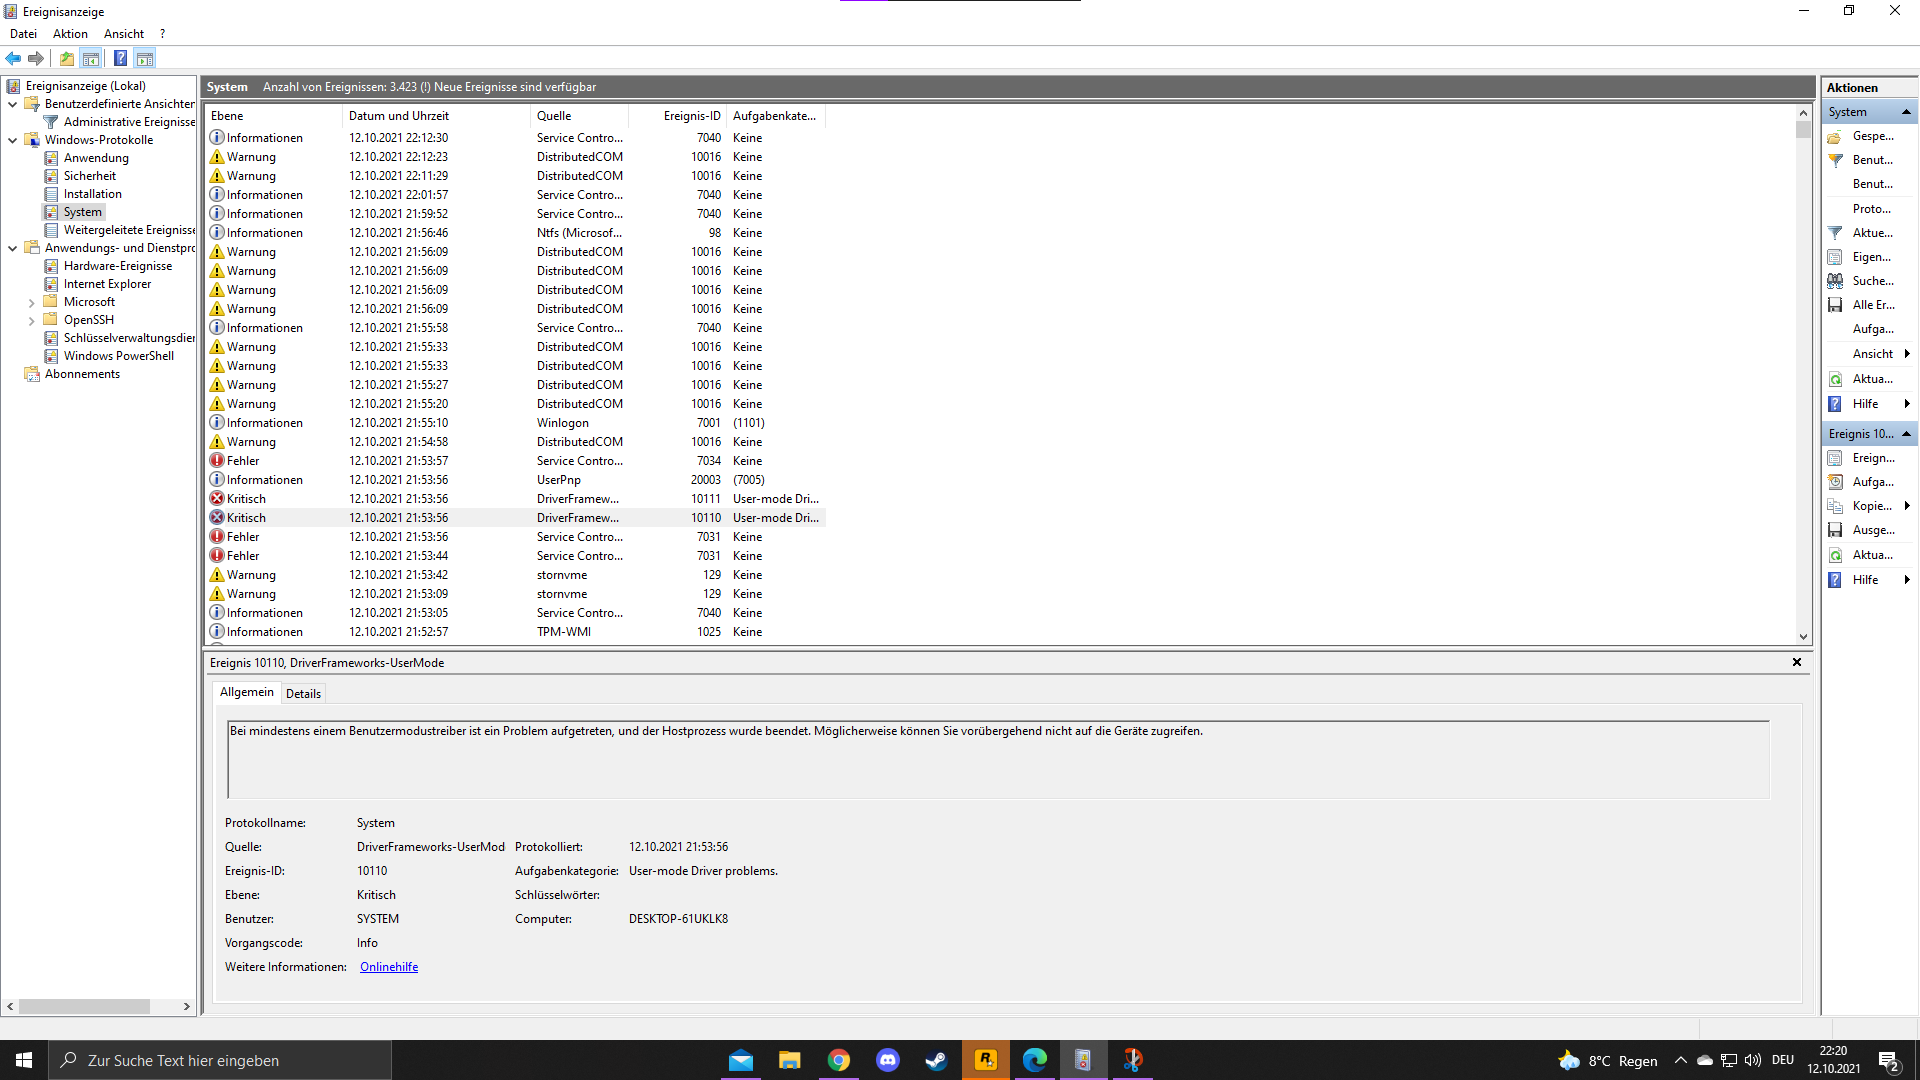The width and height of the screenshot is (1920, 1080).
Task: Click the filter funnel Aktue... action
Action: (x=1835, y=233)
